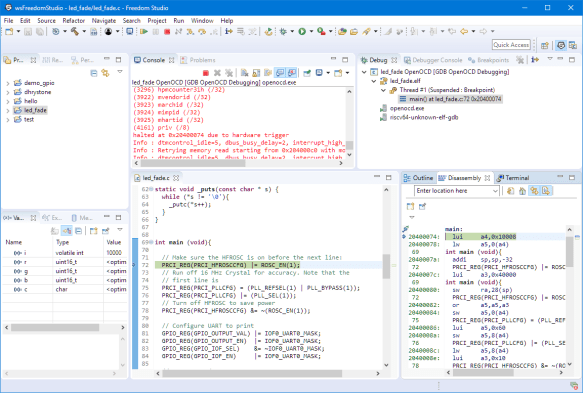Toggle Scroll Lock in Console toolbar
Screen dimensions: 583x393
[x=256, y=73]
